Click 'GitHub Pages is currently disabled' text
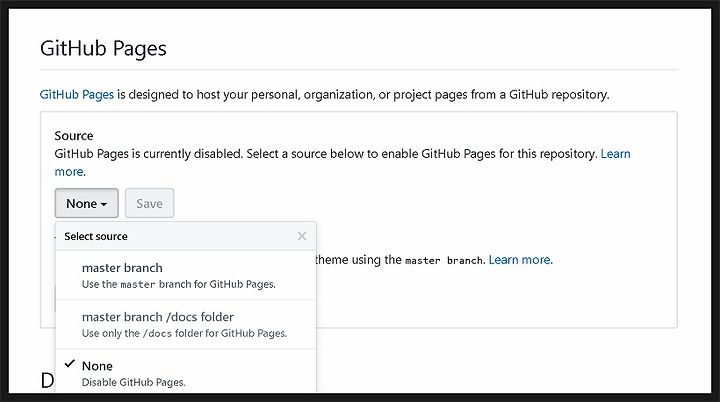 point(148,153)
